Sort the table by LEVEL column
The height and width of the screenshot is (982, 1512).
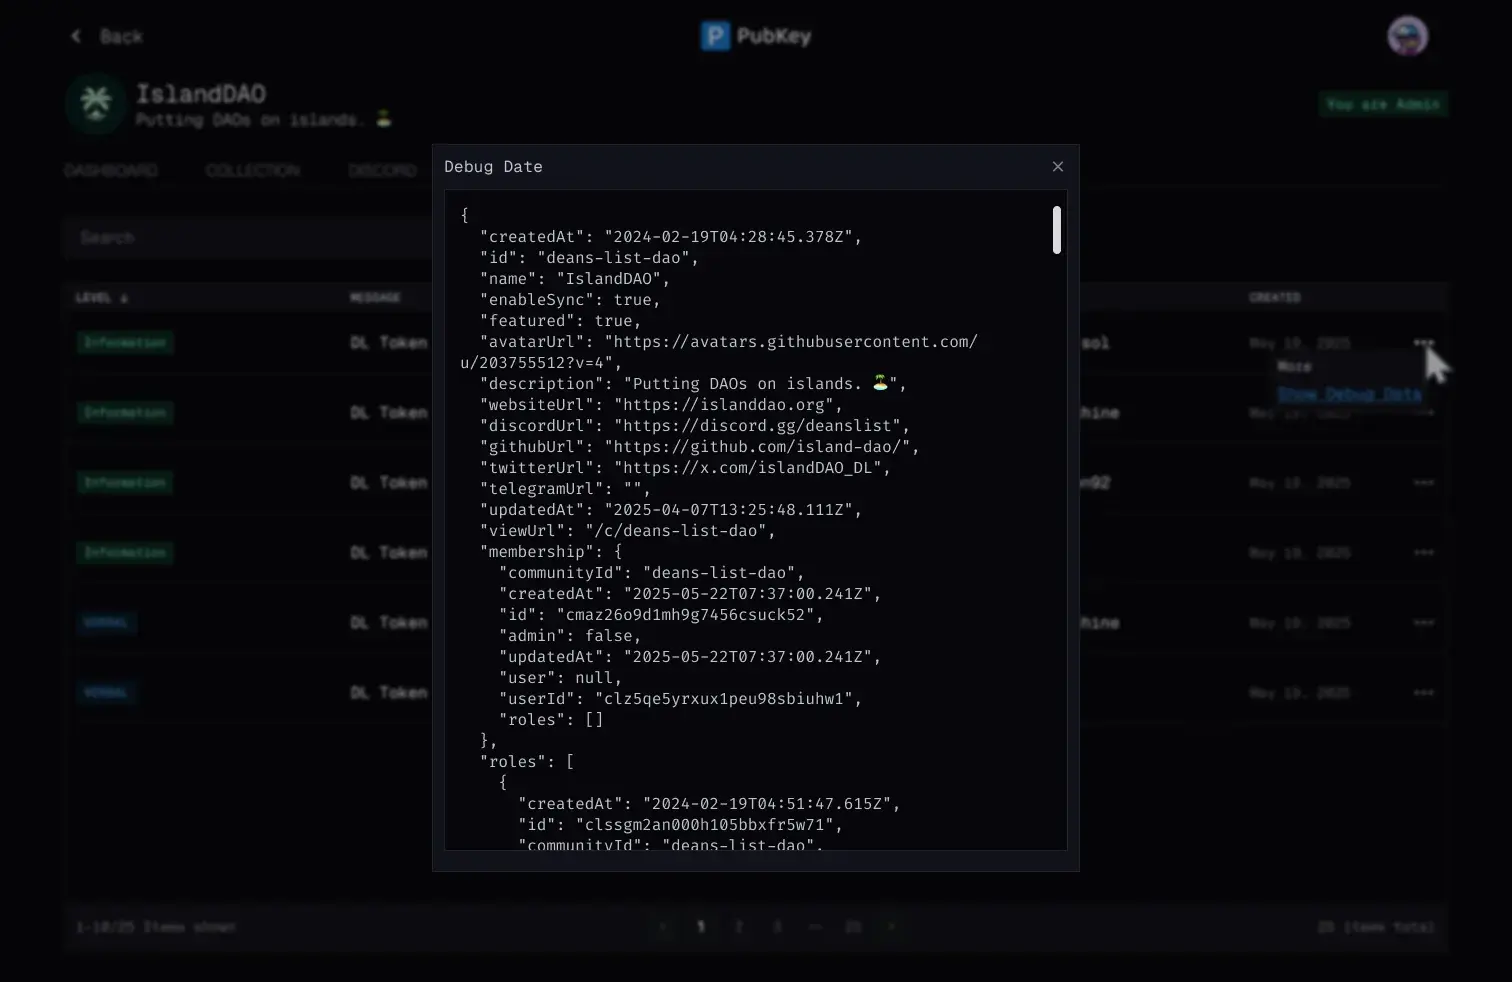[x=102, y=298]
